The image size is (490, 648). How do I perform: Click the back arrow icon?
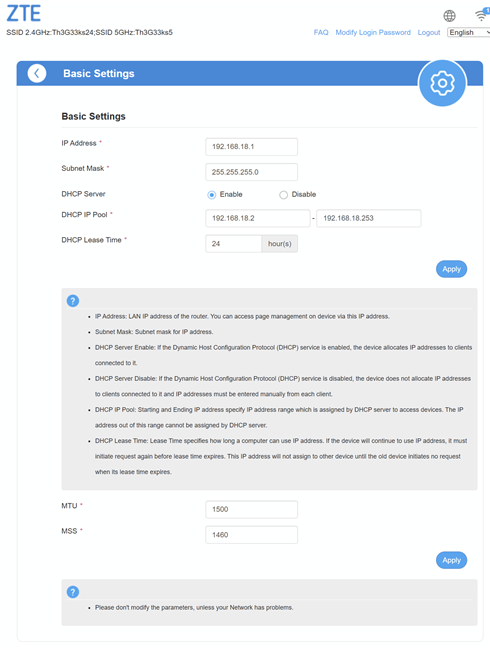[37, 74]
